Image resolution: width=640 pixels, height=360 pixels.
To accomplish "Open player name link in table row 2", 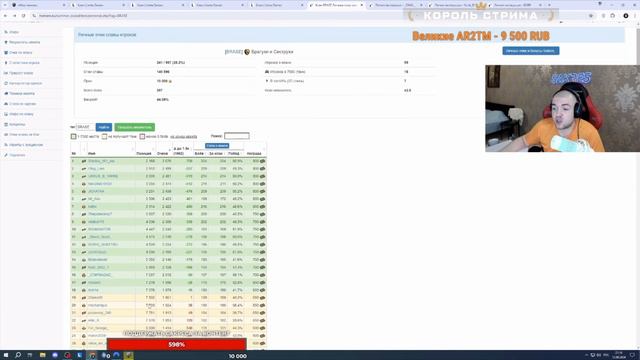I will pos(96,169).
